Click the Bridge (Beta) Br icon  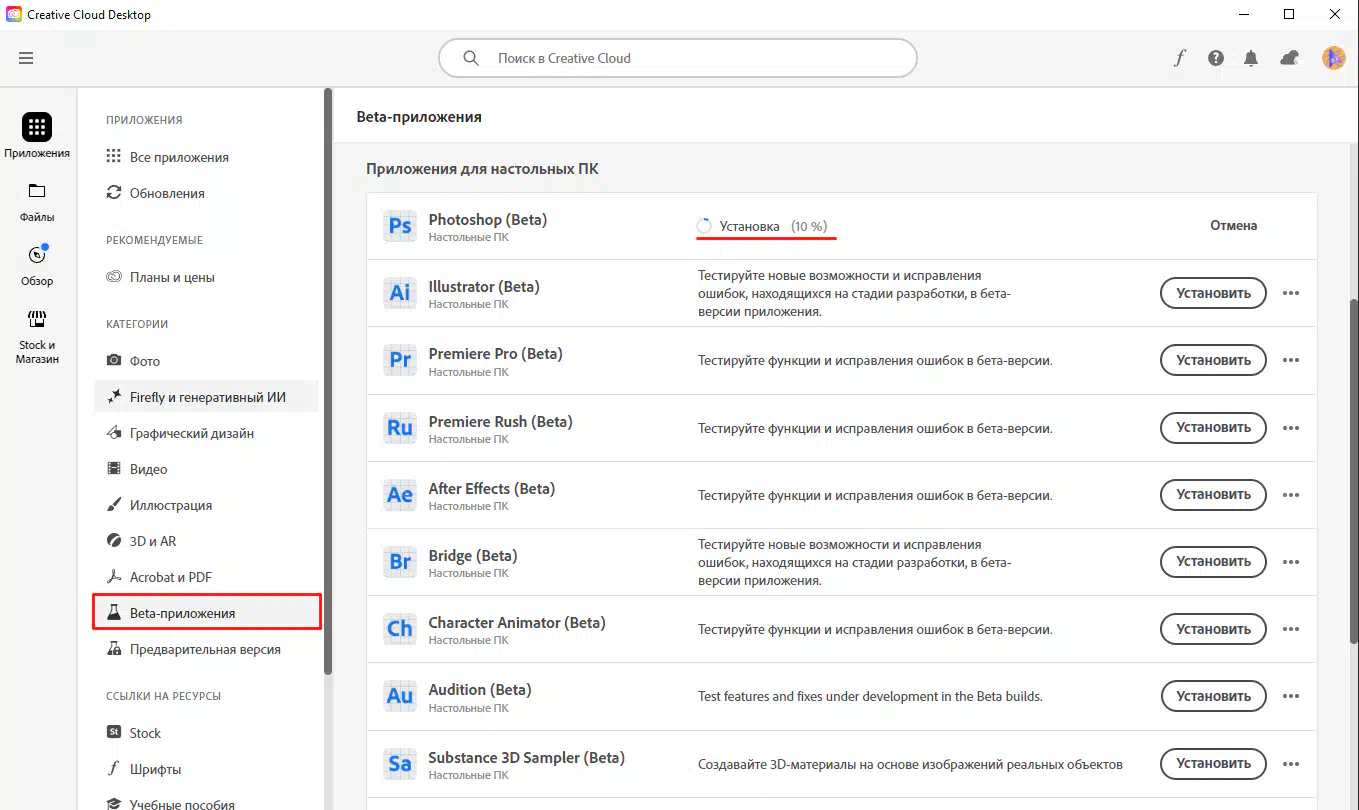(400, 561)
